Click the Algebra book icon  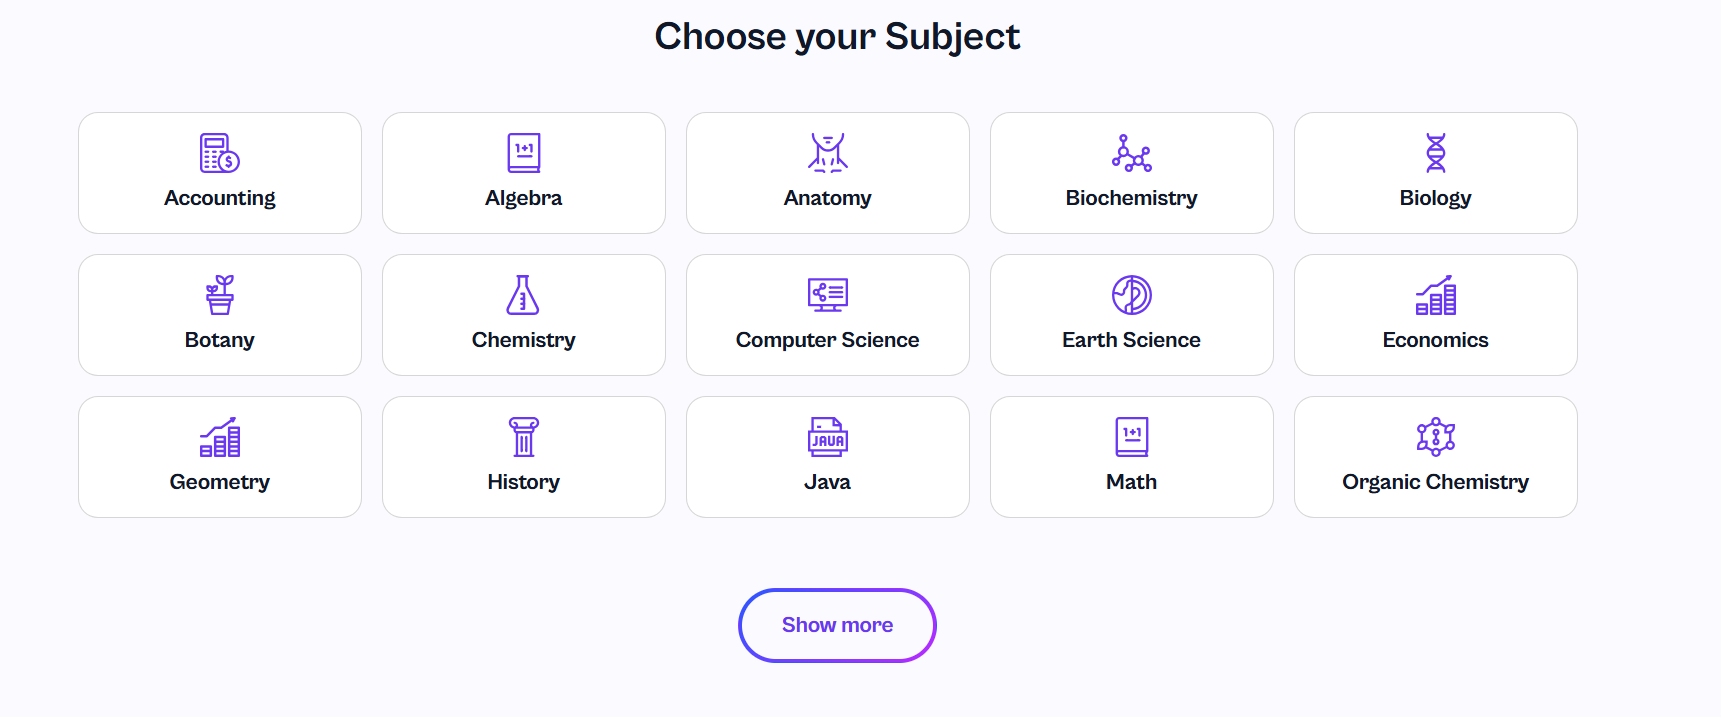point(523,153)
